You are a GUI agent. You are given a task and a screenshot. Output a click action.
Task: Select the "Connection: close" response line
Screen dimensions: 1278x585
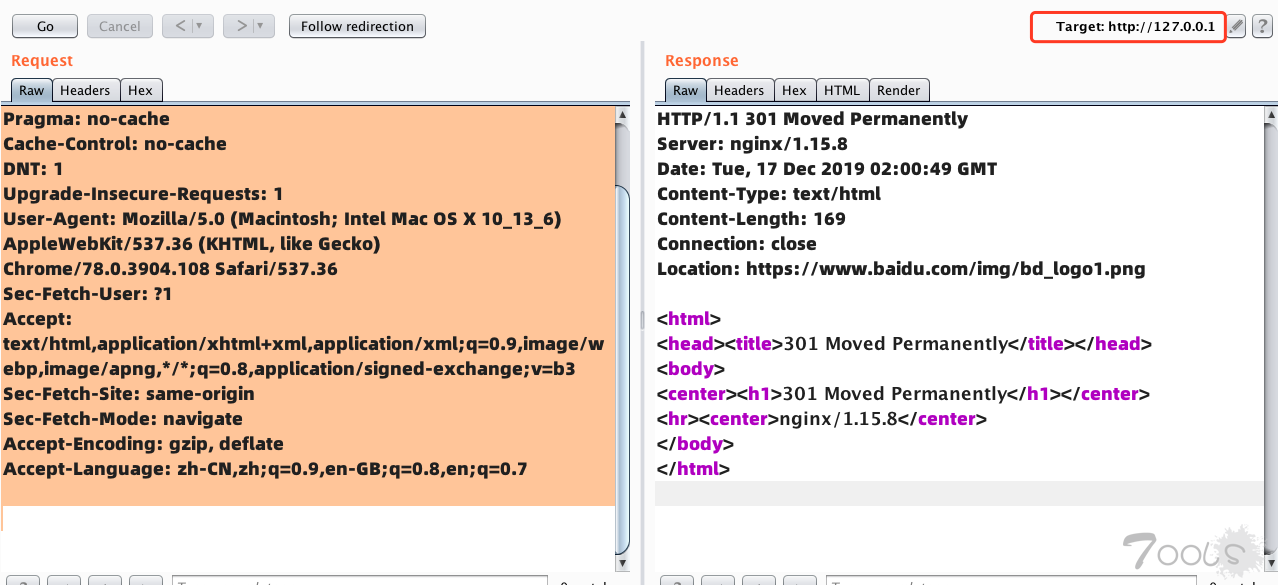pyautogui.click(x=737, y=244)
